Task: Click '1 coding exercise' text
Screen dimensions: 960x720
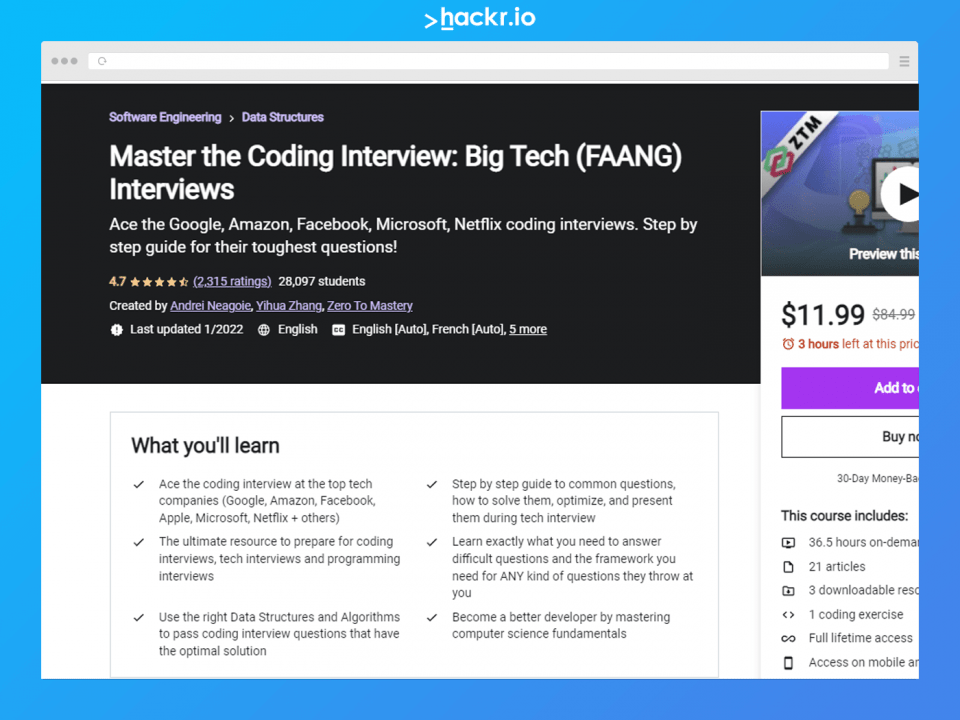Action: (855, 615)
